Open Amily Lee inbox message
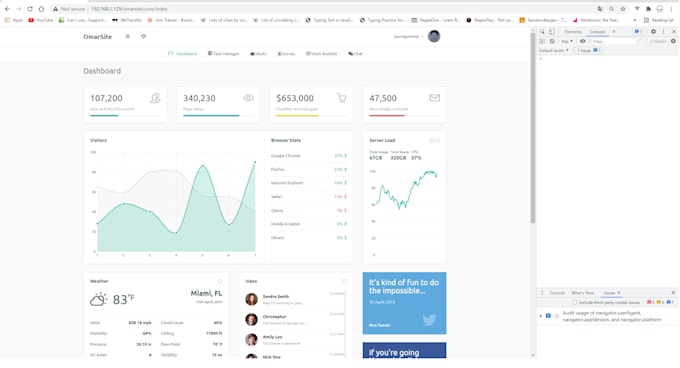This screenshot has width=680, height=368. (x=295, y=339)
